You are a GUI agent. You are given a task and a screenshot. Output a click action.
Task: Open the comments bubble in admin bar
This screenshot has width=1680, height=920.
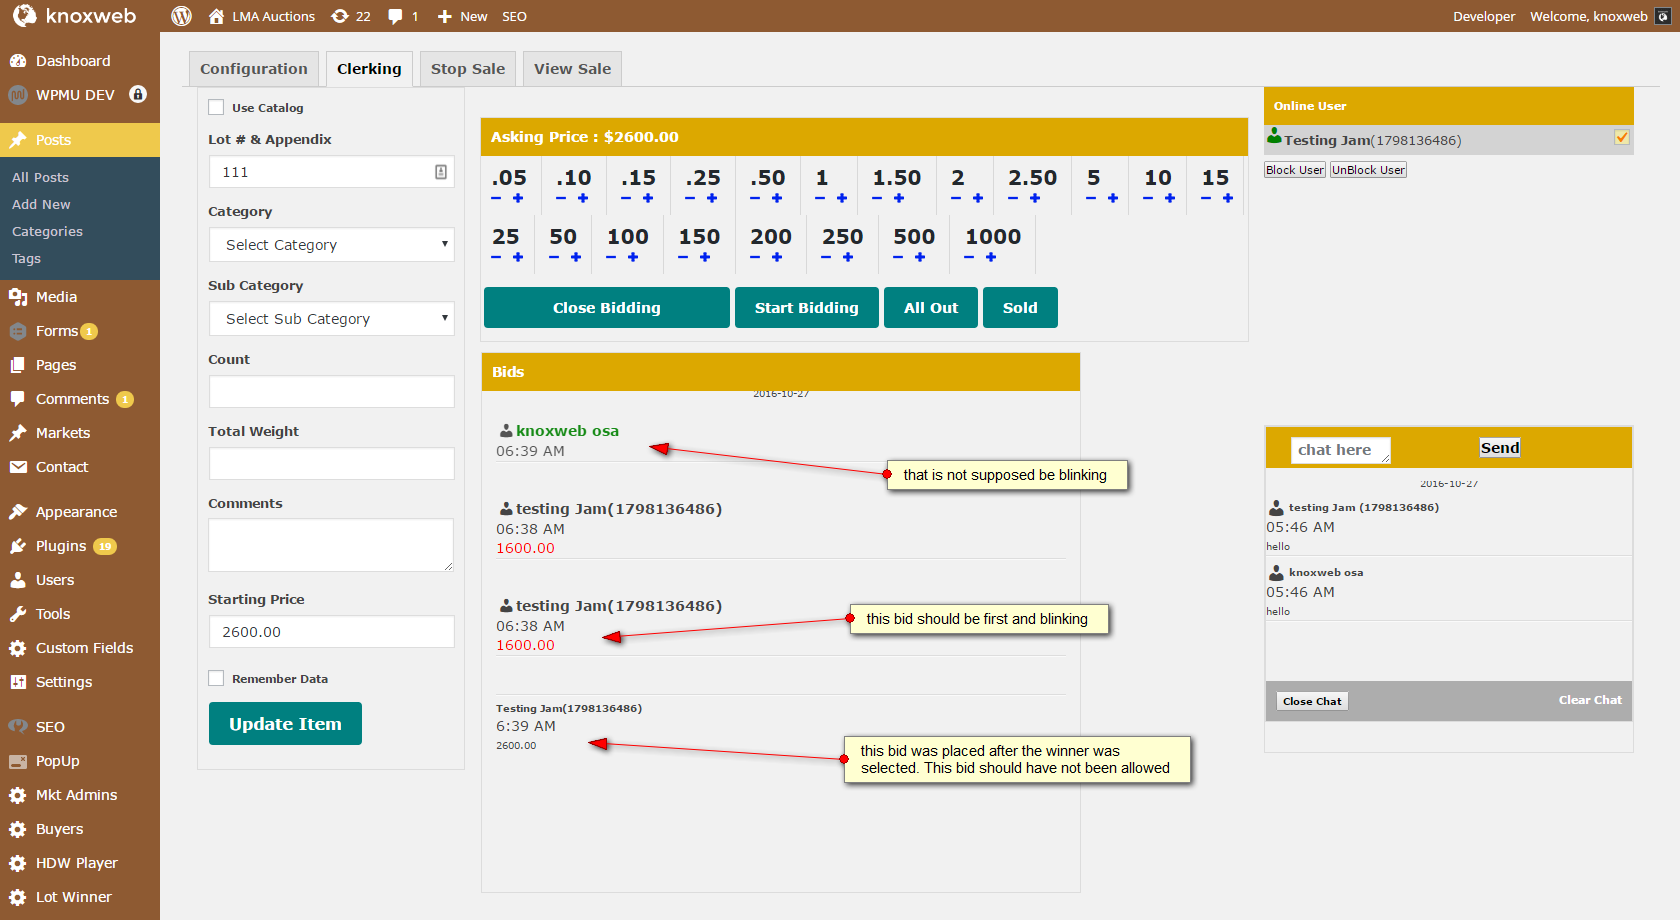(x=402, y=16)
